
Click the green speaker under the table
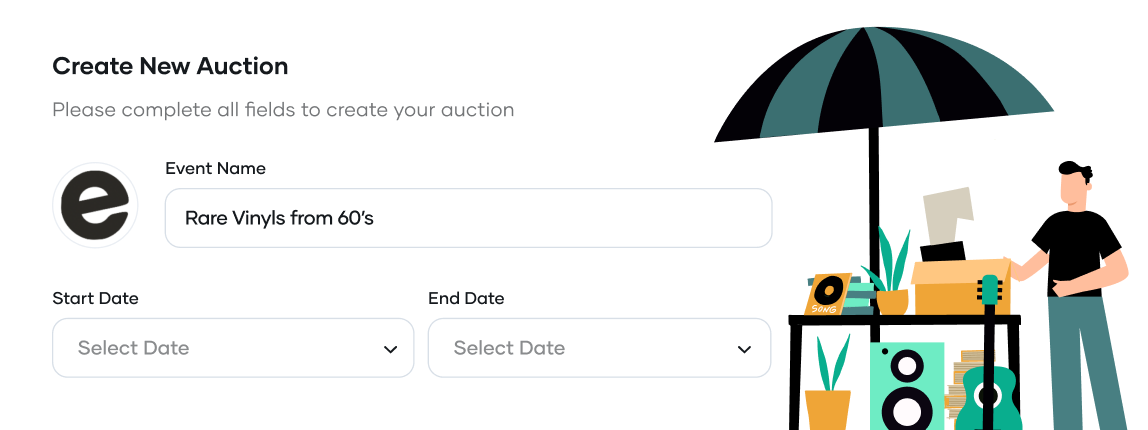tap(907, 385)
